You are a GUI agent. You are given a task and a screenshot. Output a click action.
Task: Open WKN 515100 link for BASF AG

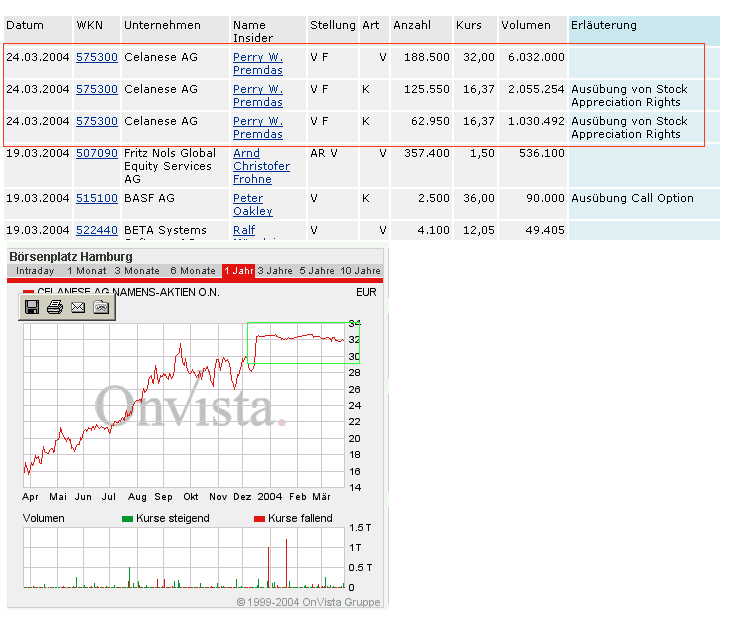(97, 198)
